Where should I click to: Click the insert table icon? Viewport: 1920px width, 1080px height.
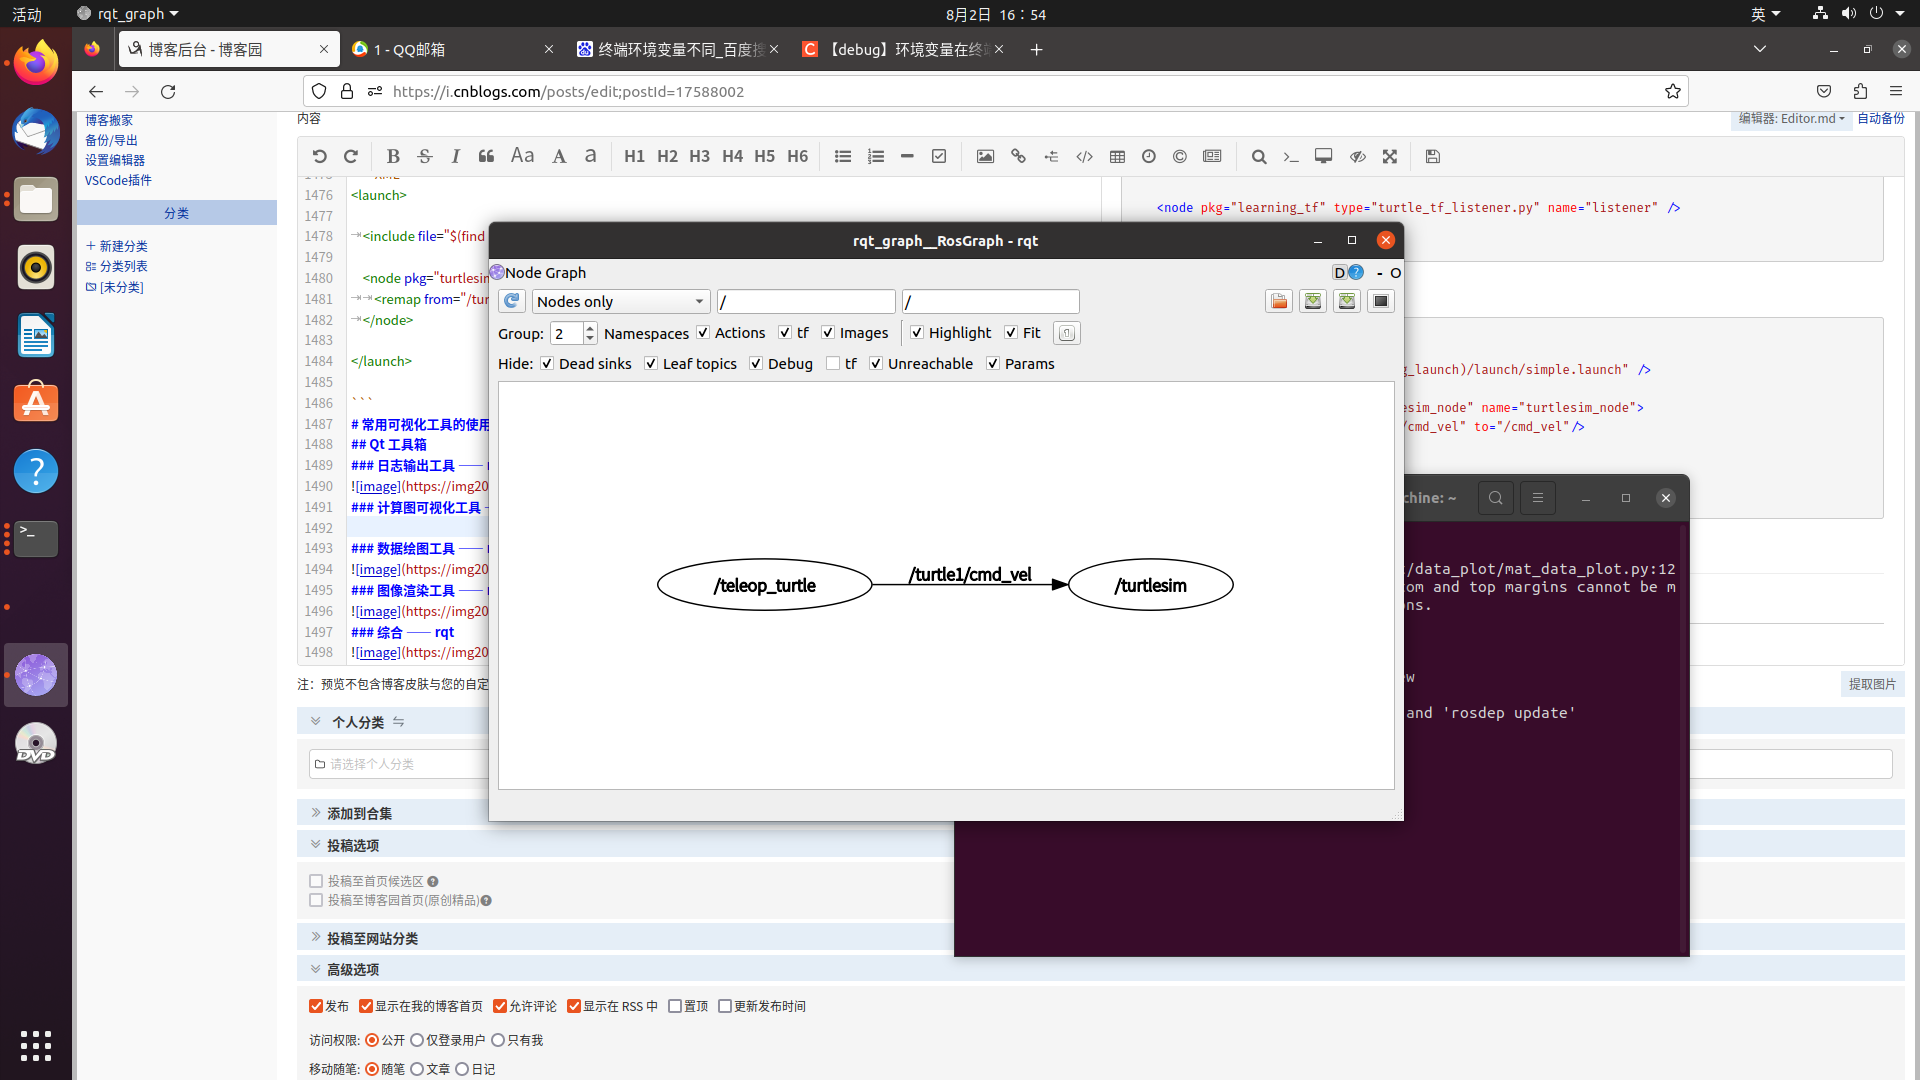click(x=1117, y=156)
